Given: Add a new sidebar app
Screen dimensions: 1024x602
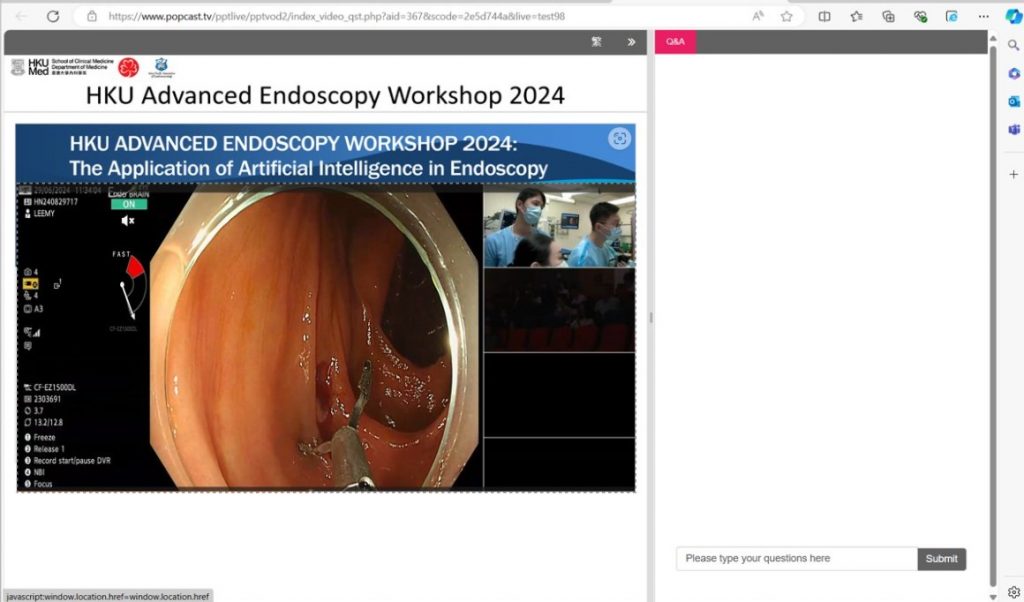Looking at the screenshot, I should pyautogui.click(x=1014, y=174).
